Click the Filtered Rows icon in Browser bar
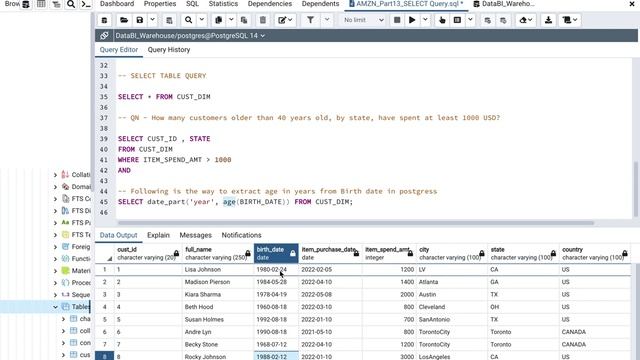The height and width of the screenshot is (360, 640). pyautogui.click(x=56, y=4)
